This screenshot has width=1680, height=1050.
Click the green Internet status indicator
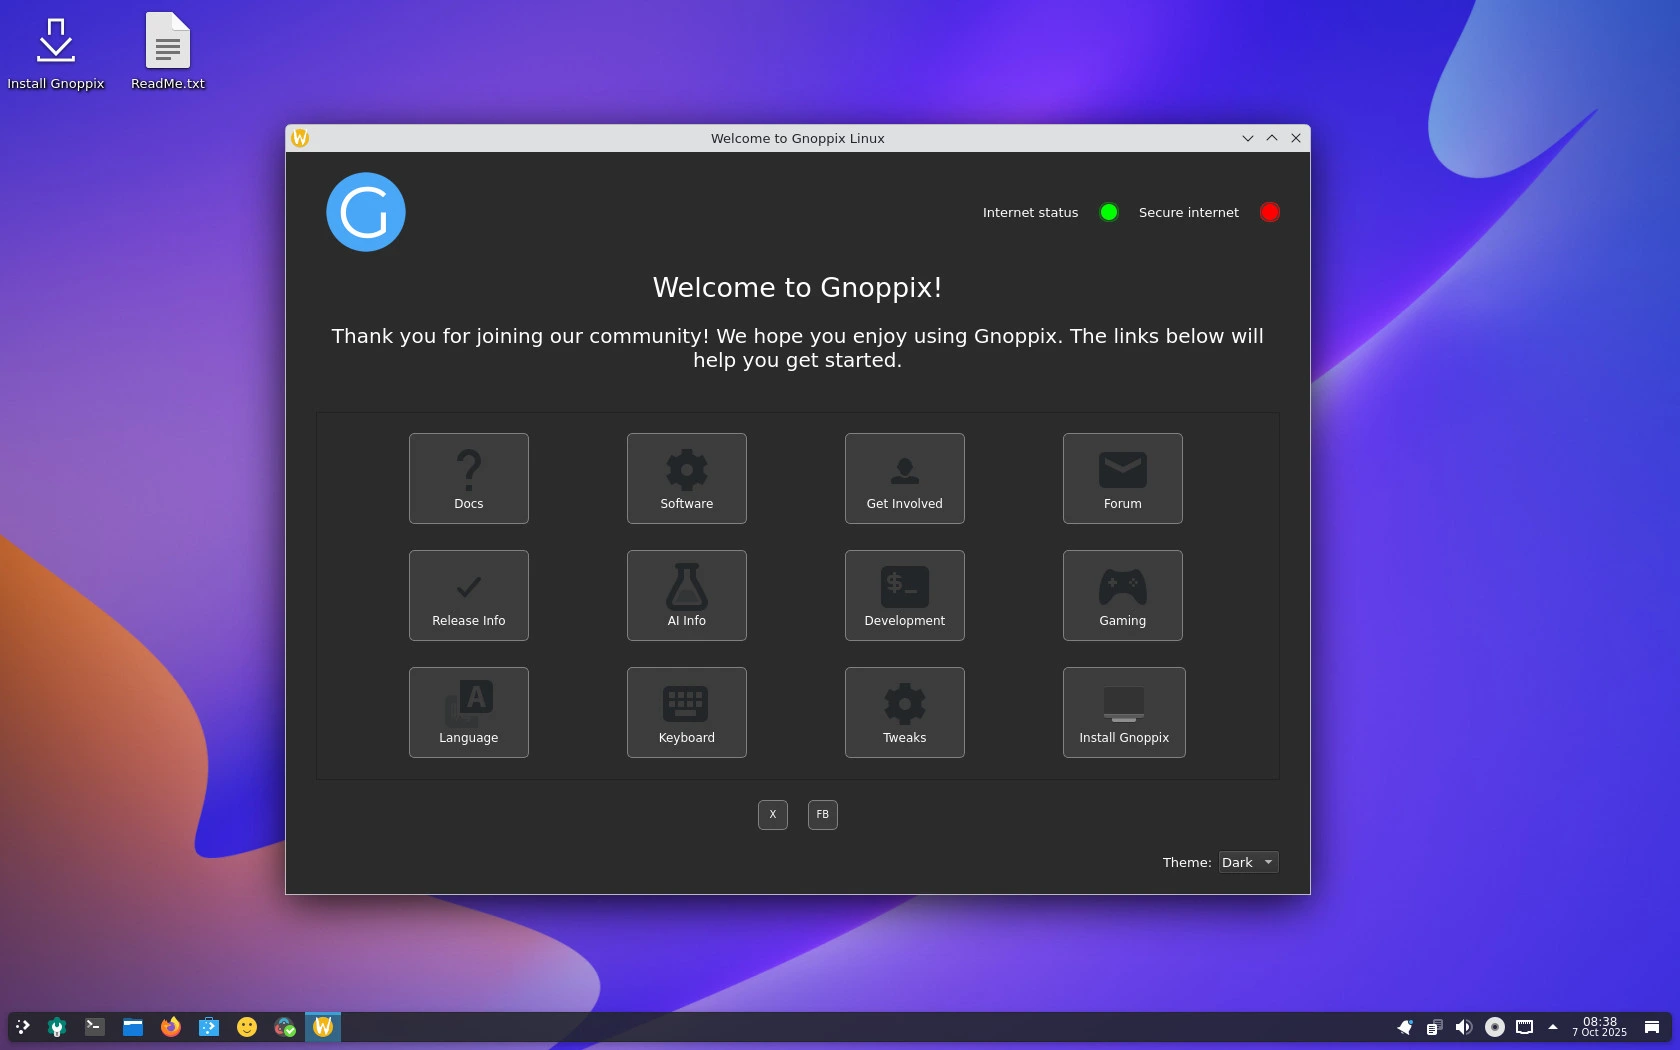click(x=1108, y=212)
